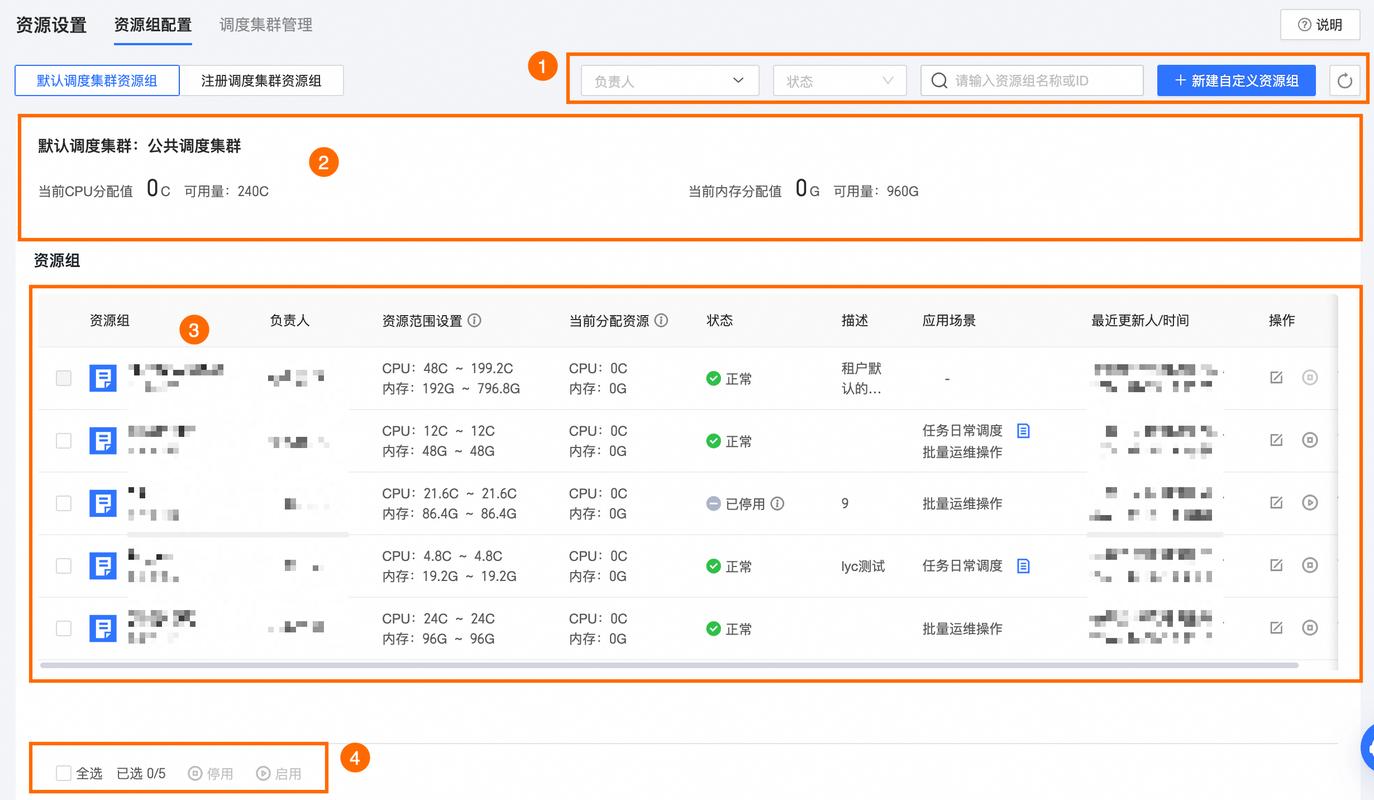Focus the resource group name or ID search field

(x=1032, y=81)
